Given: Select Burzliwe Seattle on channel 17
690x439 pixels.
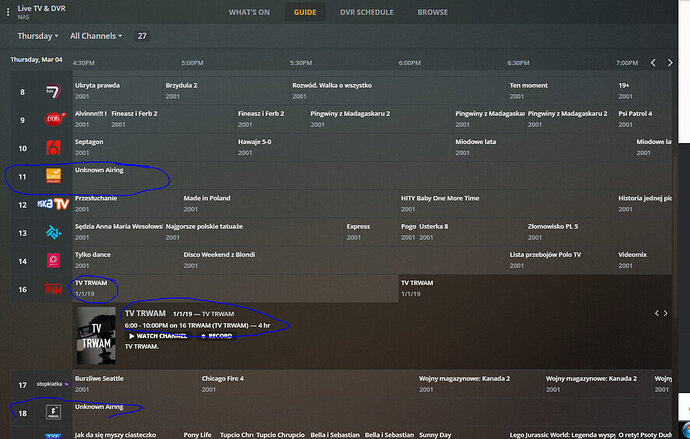Looking at the screenshot, I should (x=136, y=384).
